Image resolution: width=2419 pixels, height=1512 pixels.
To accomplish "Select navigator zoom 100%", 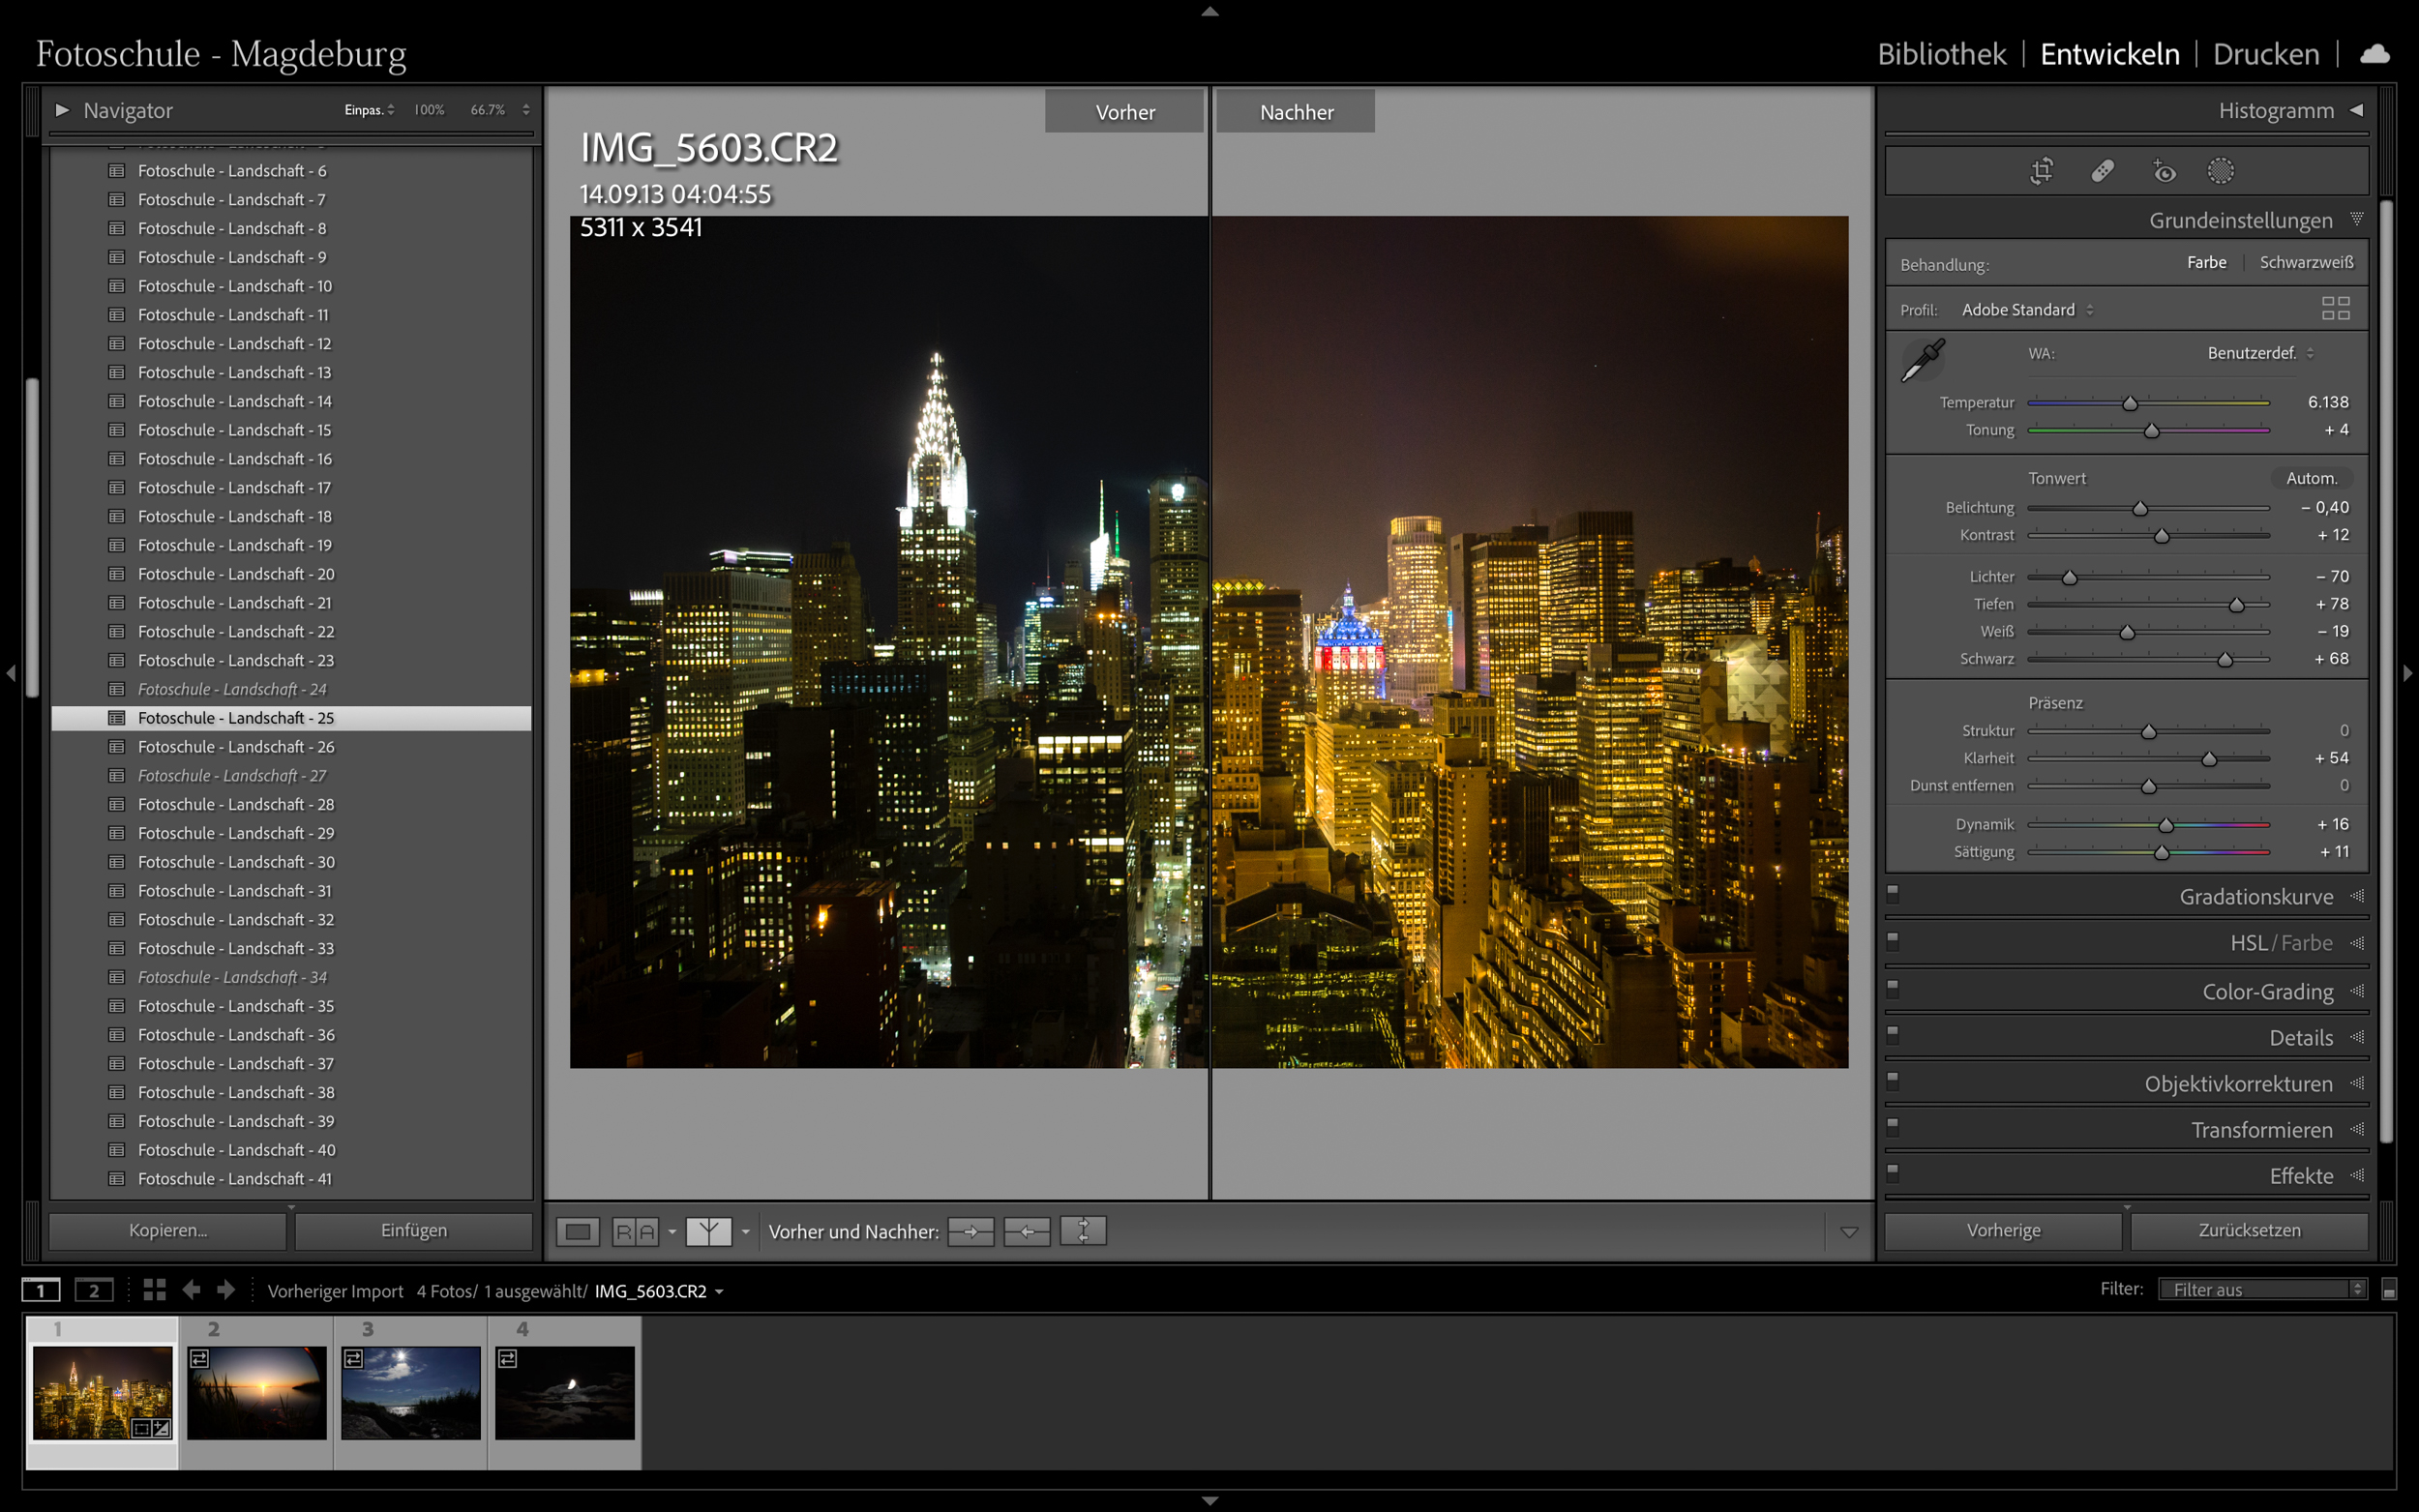I will [x=429, y=110].
